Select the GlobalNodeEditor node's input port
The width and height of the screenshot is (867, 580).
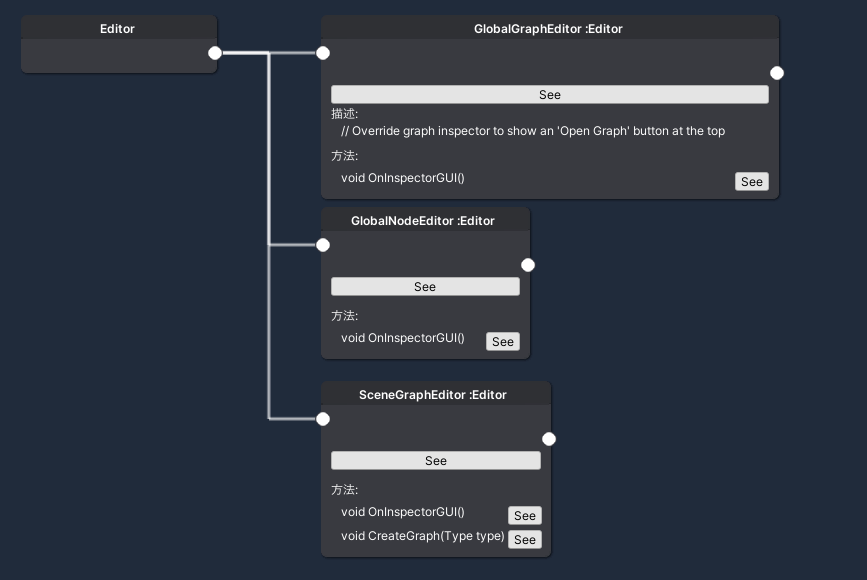[323, 245]
